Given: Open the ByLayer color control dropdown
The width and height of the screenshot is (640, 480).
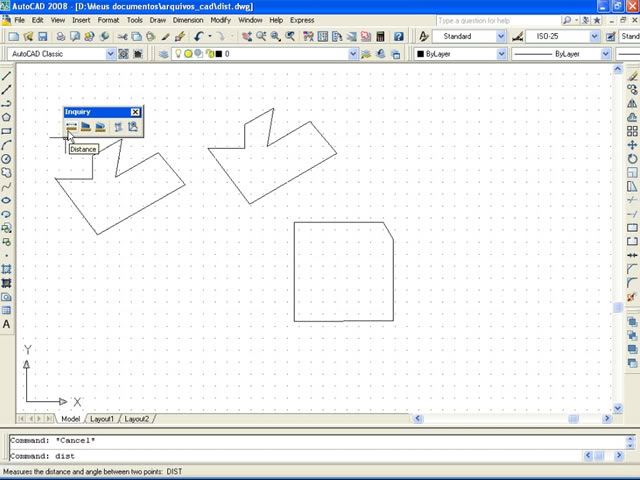Looking at the screenshot, I should pyautogui.click(x=502, y=54).
